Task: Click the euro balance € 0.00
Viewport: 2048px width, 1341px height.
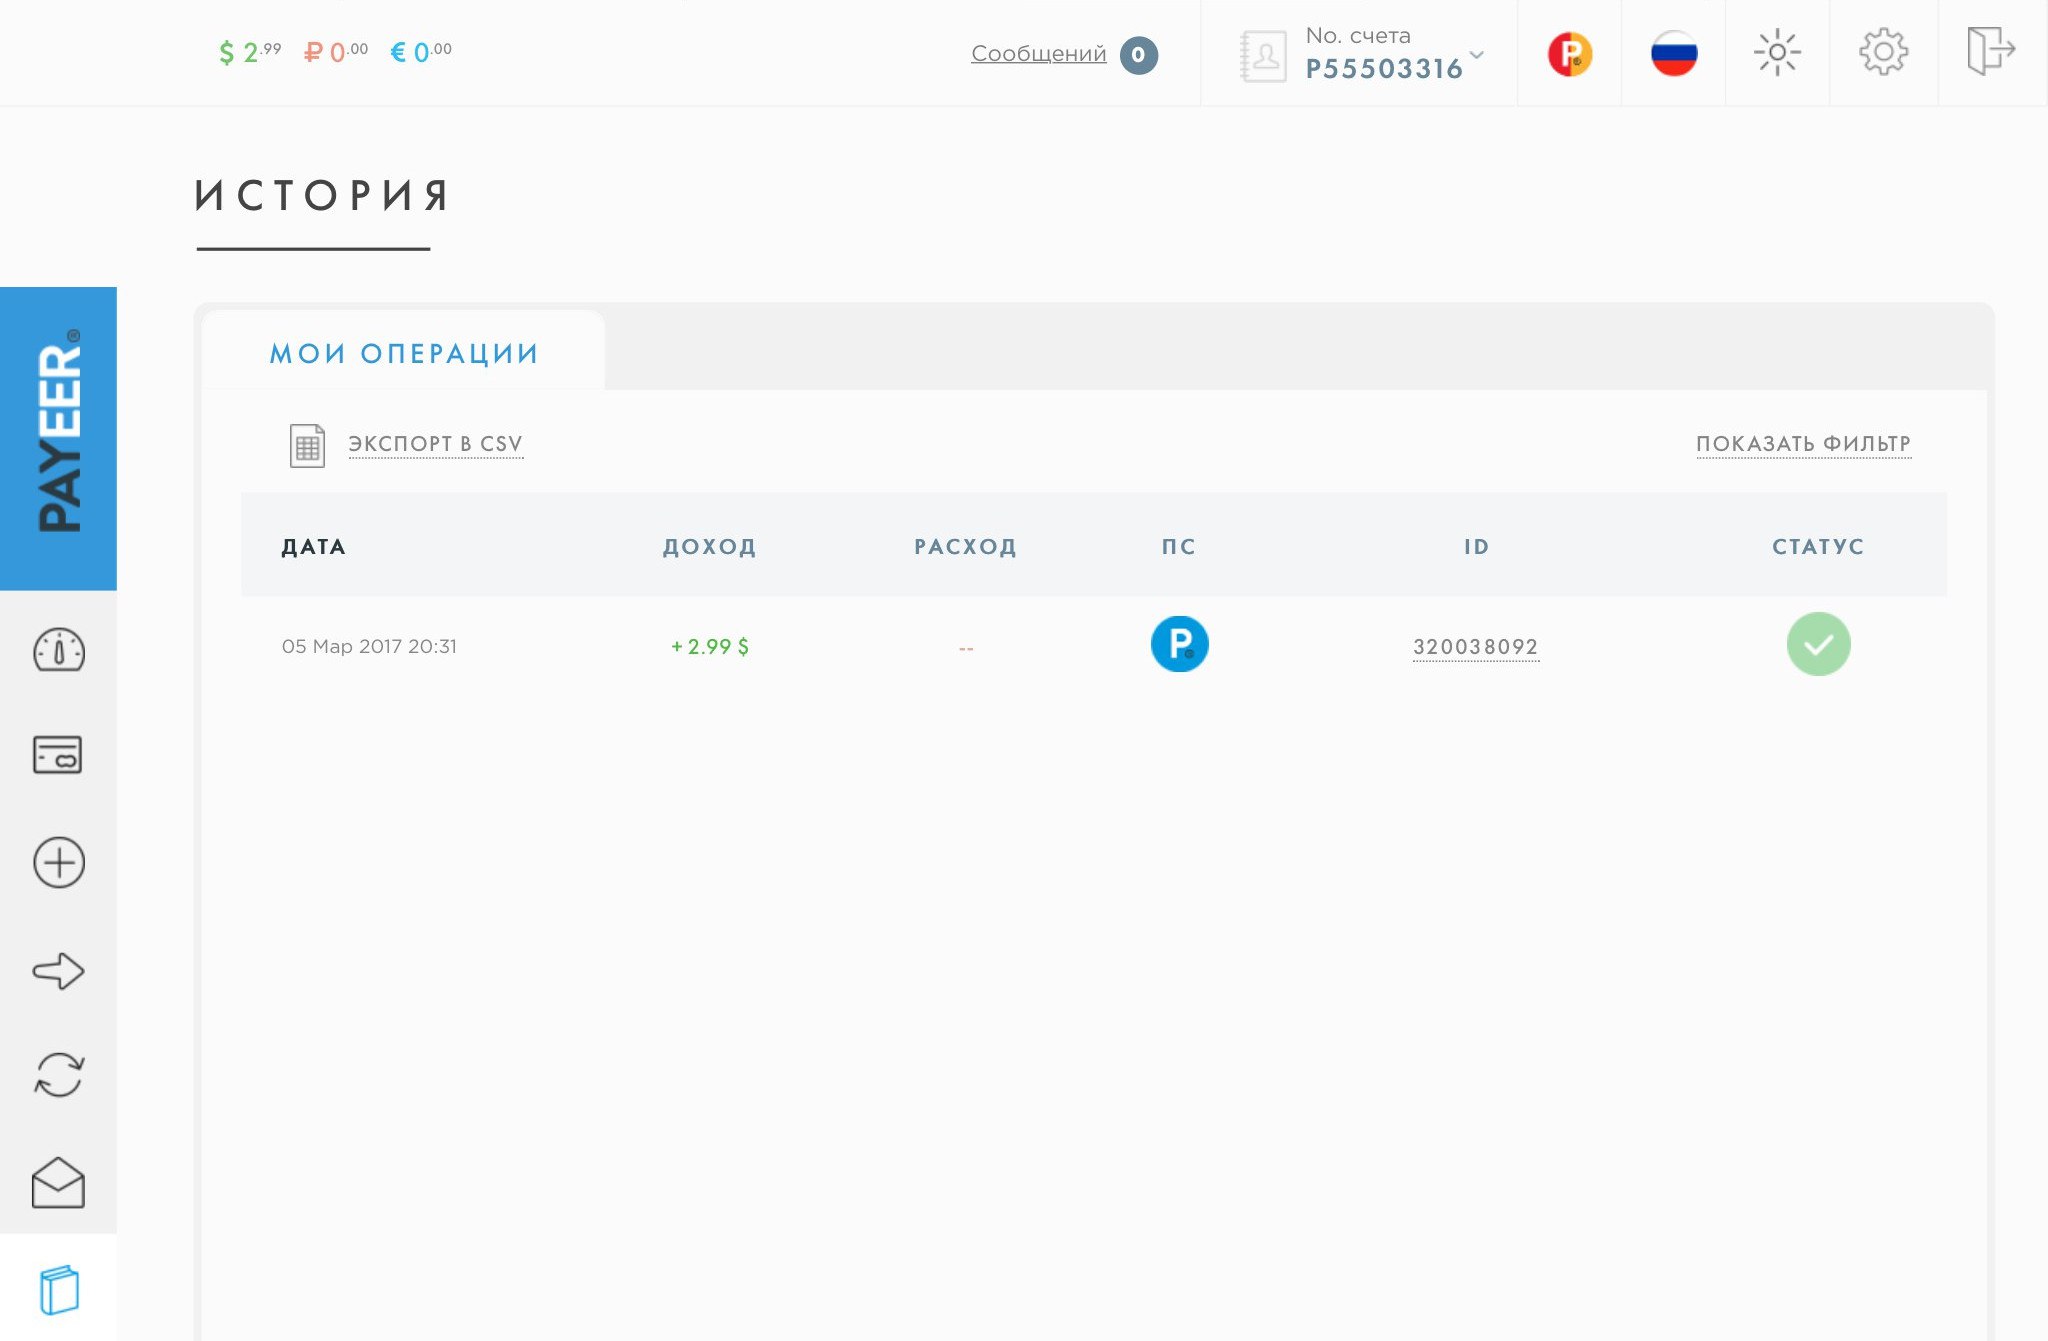Action: point(421,52)
